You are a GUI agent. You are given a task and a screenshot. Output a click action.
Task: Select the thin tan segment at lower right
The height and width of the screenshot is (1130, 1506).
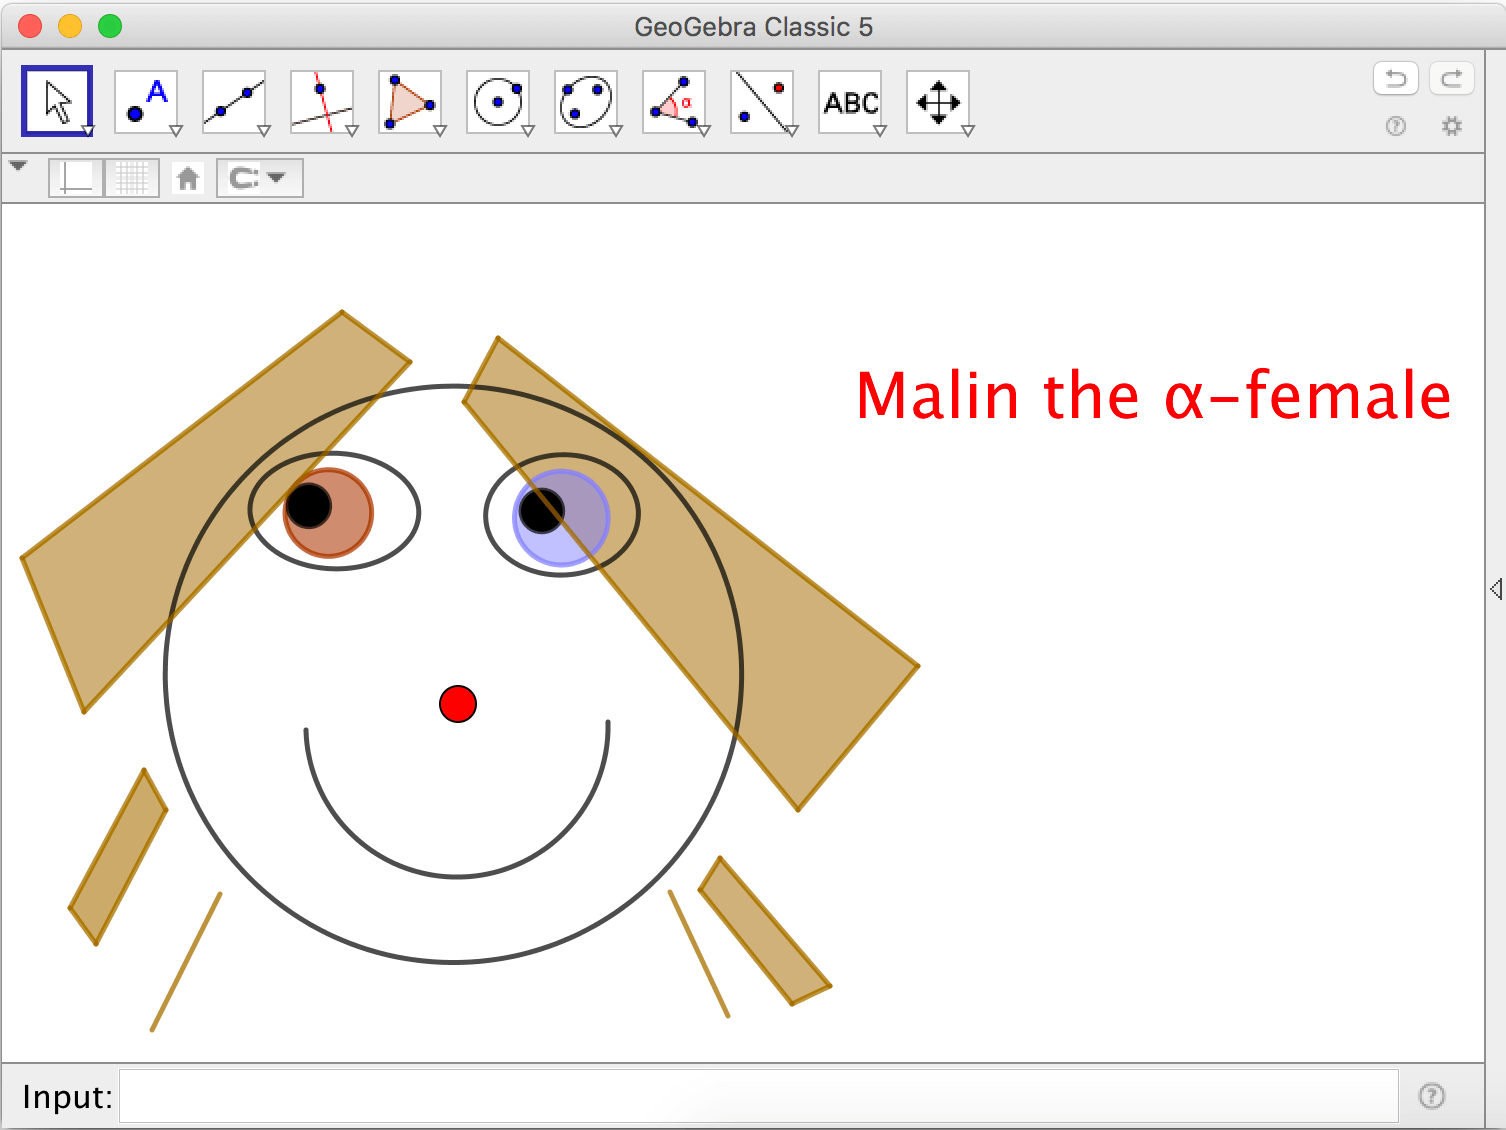pos(699,954)
